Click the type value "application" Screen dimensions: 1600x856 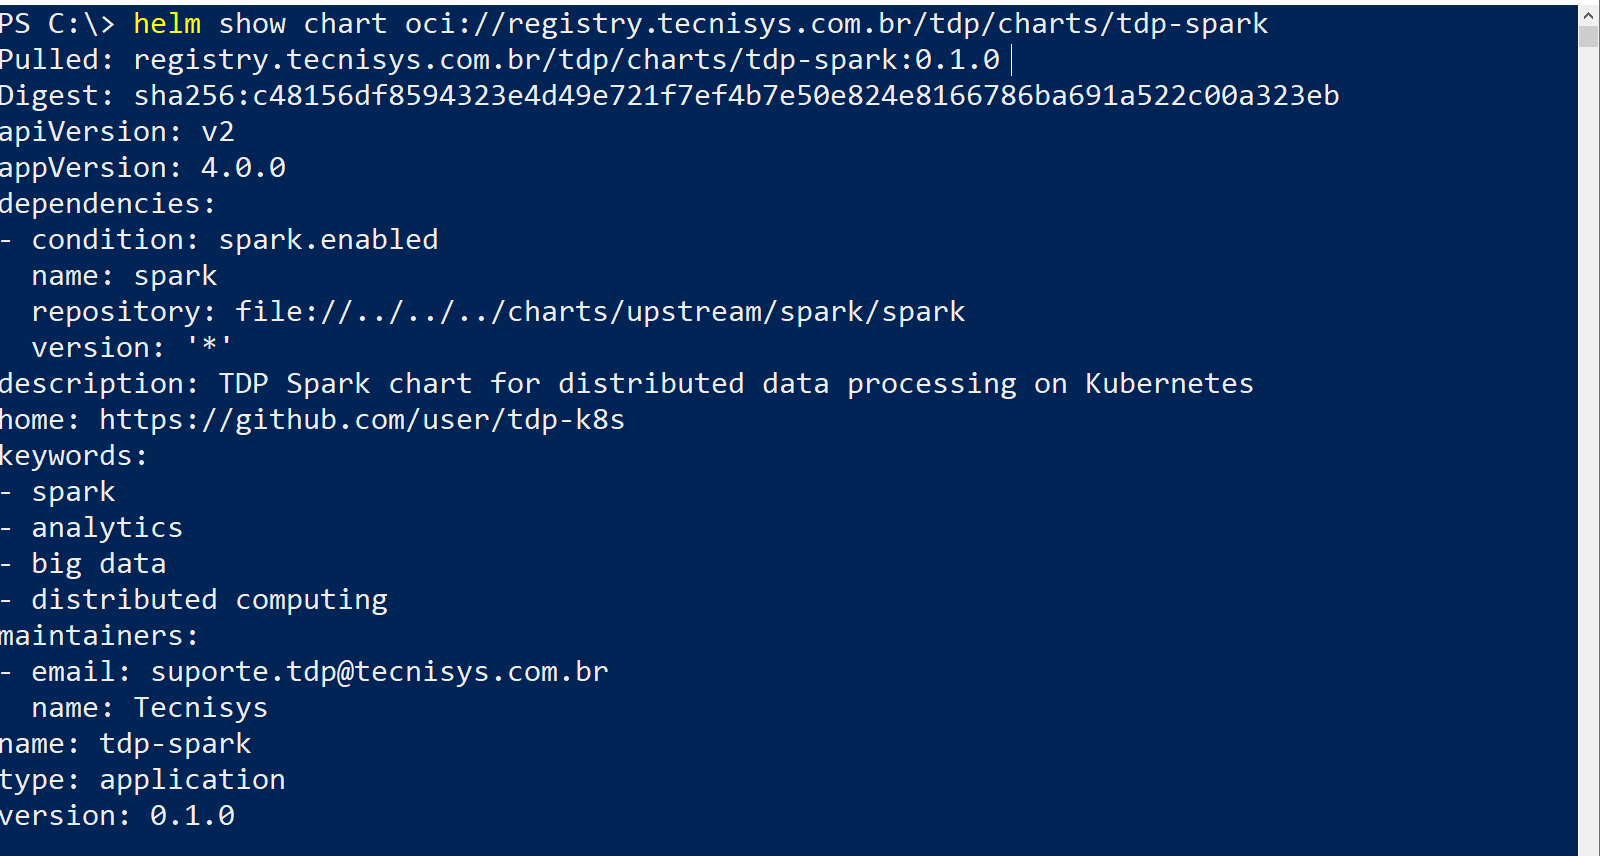point(192,780)
